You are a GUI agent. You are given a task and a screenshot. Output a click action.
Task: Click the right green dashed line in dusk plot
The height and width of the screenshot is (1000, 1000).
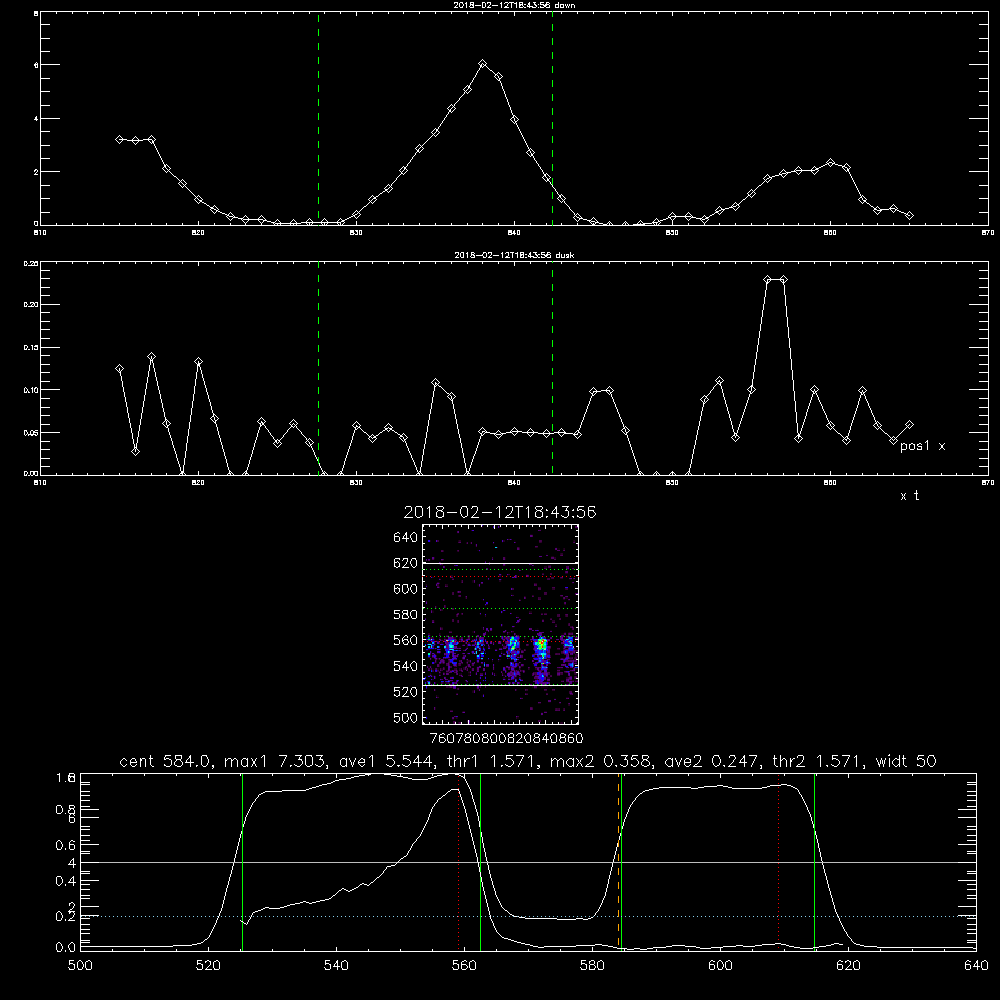click(552, 368)
